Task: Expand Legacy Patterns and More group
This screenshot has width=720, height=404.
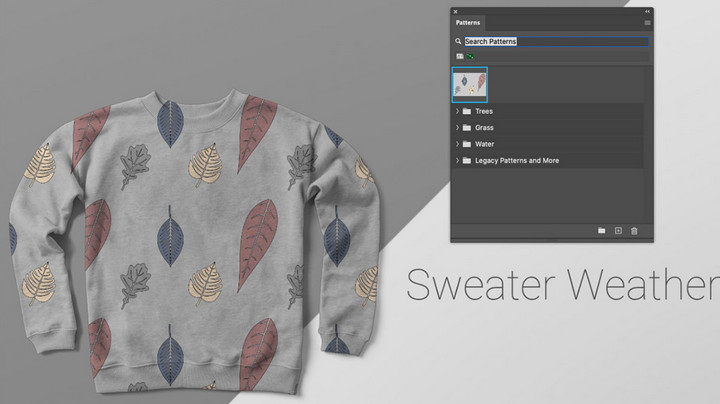Action: tap(457, 161)
